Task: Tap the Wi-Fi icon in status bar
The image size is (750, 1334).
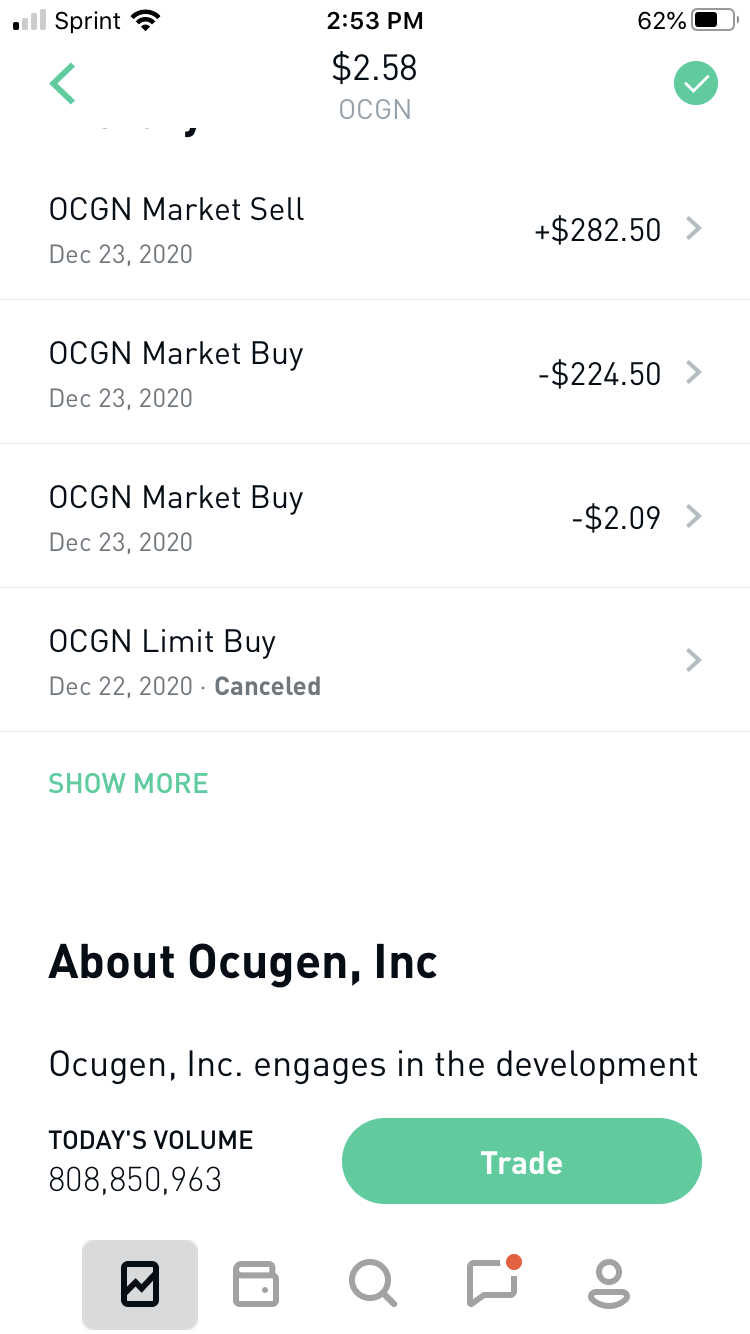Action: [x=147, y=21]
